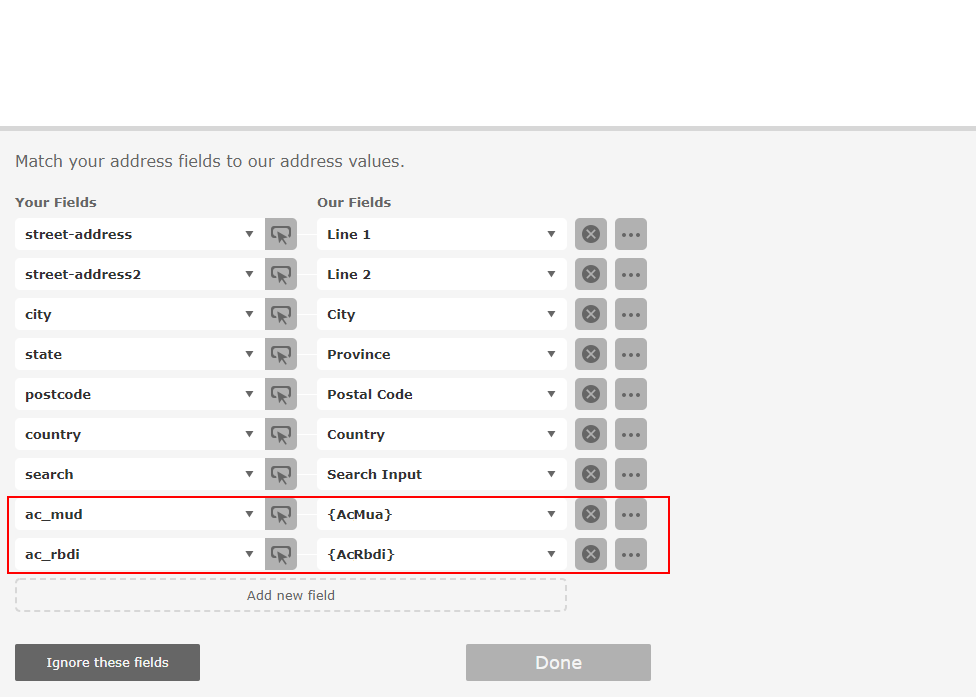Expand the City field dropdown
Screen dimensions: 976x697
442,314
